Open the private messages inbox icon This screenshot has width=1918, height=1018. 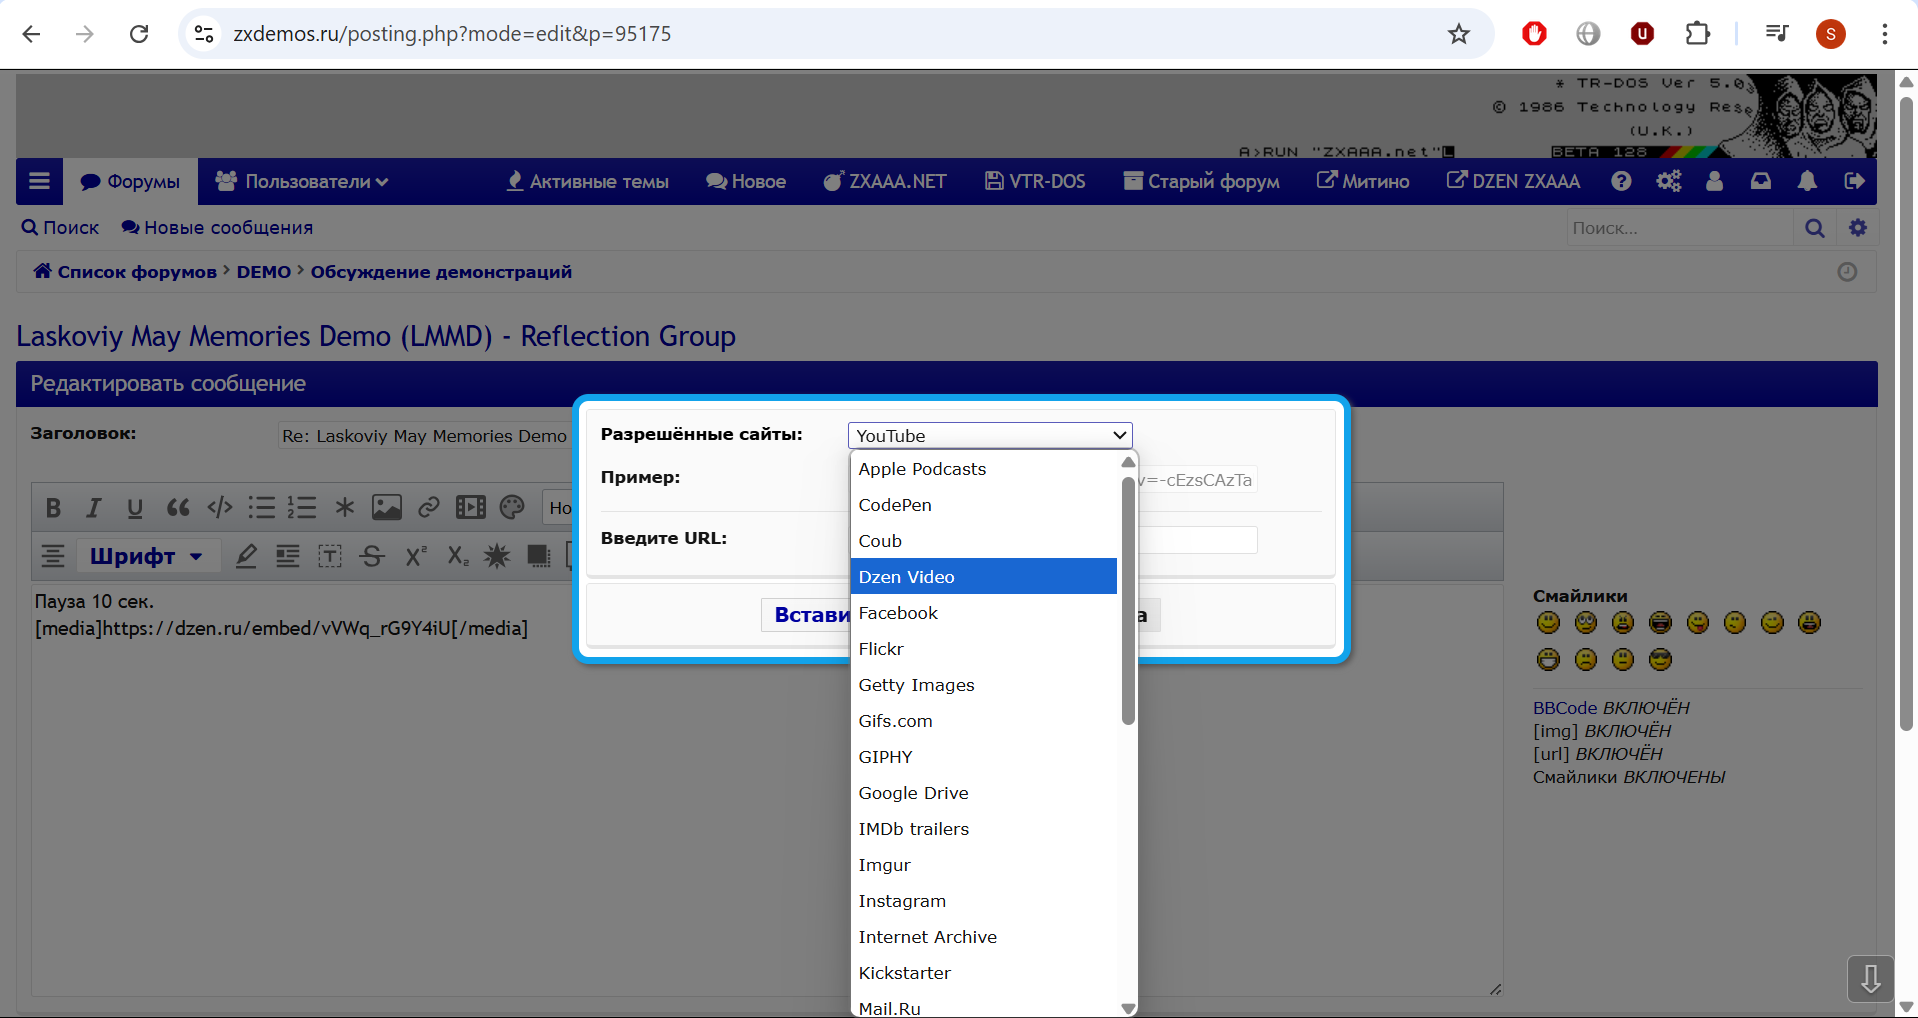coord(1760,181)
